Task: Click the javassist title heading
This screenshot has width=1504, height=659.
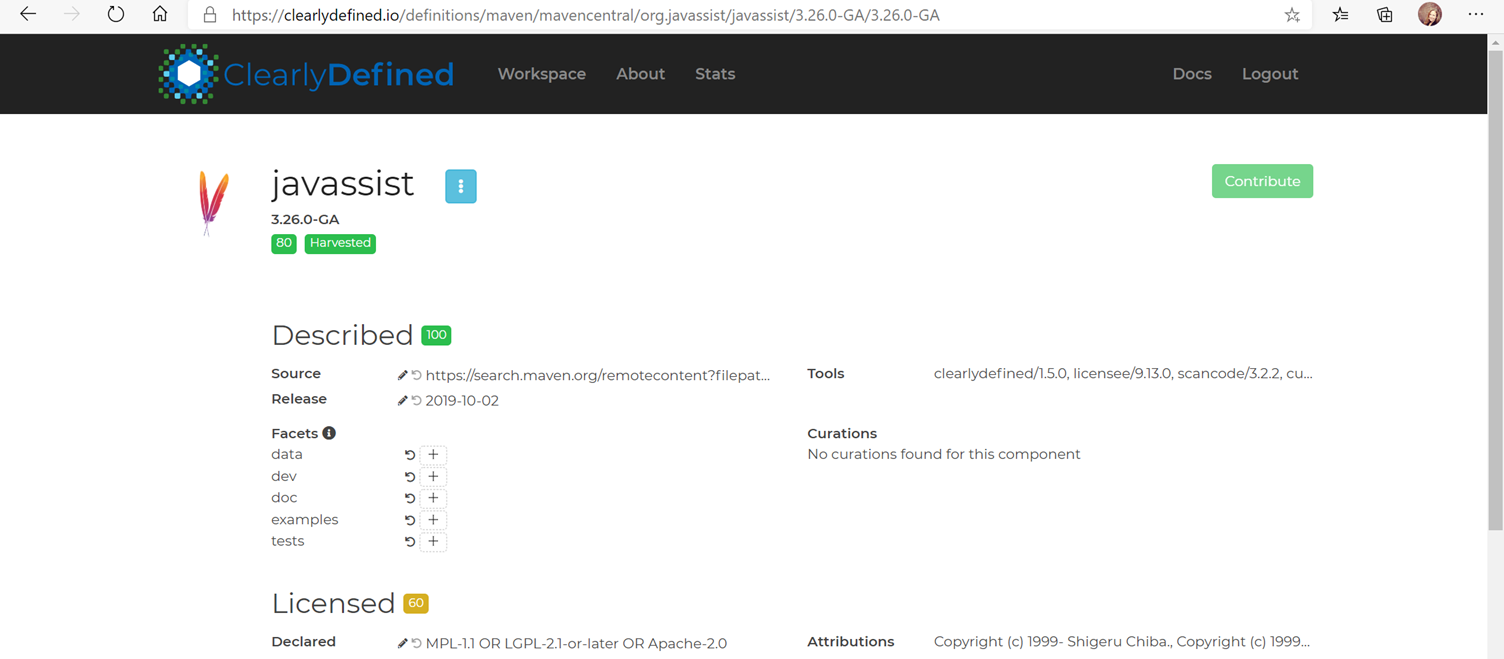Action: pos(342,183)
